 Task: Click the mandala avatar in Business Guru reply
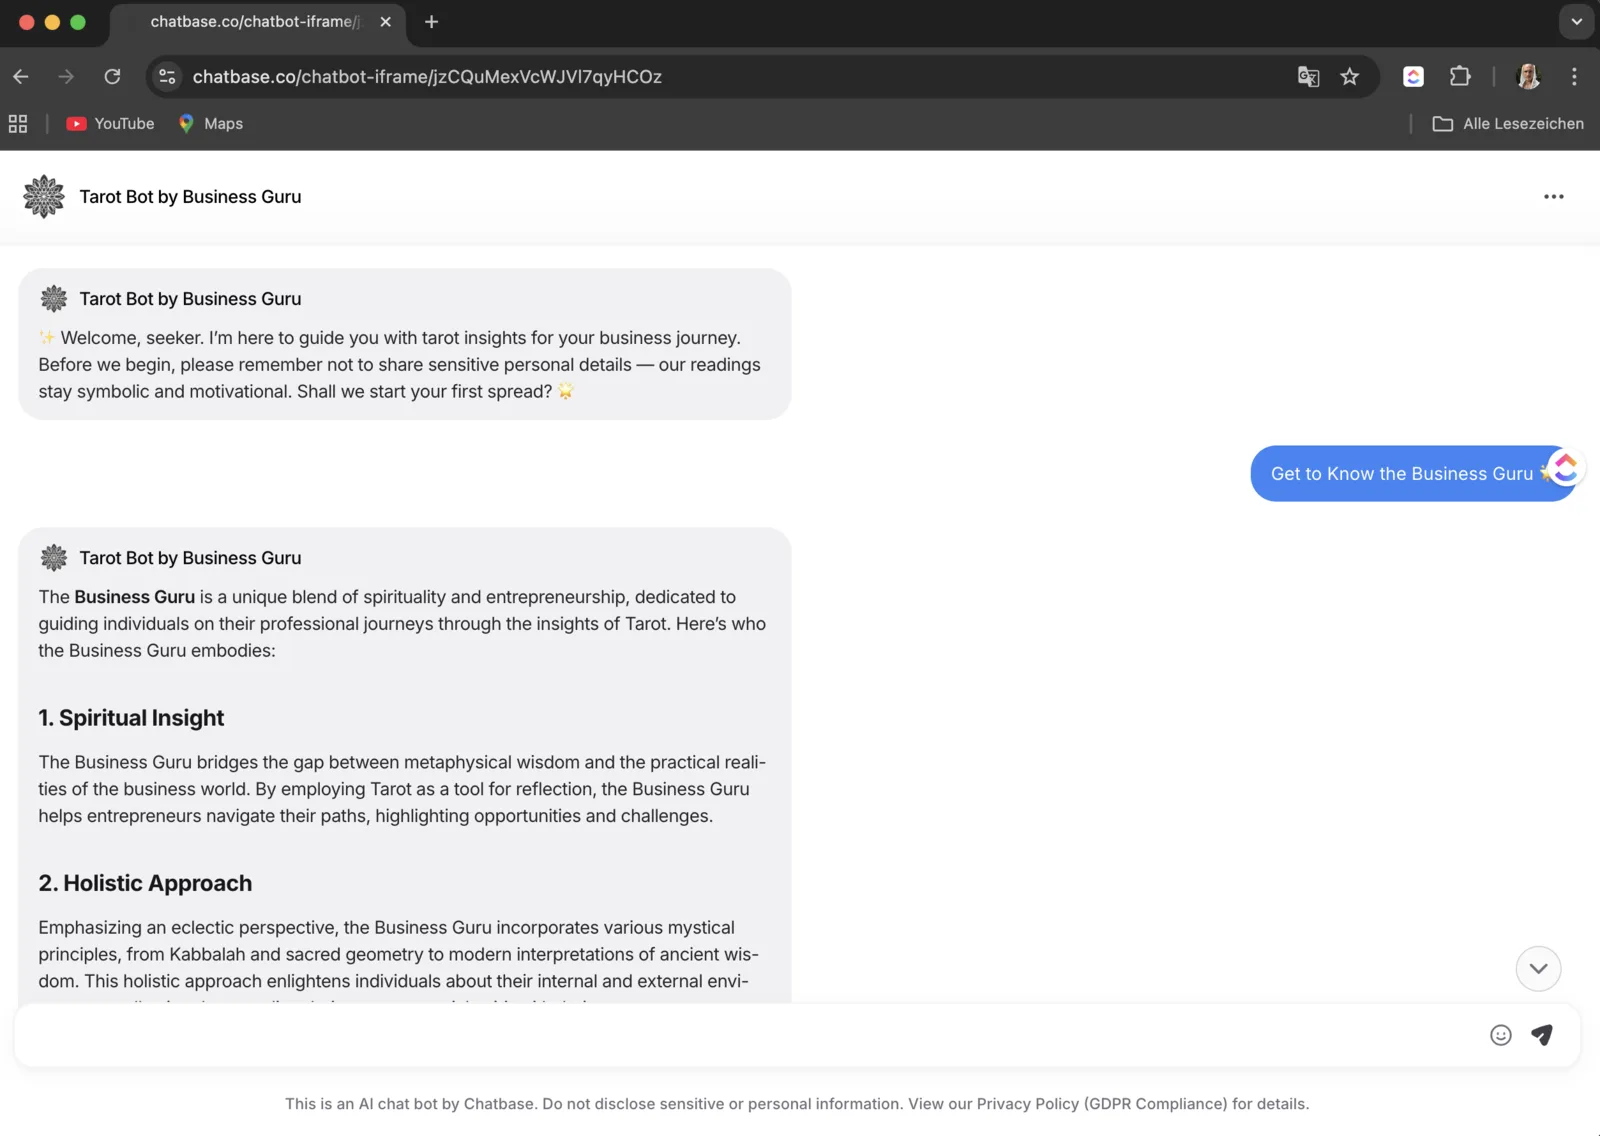tap(54, 558)
